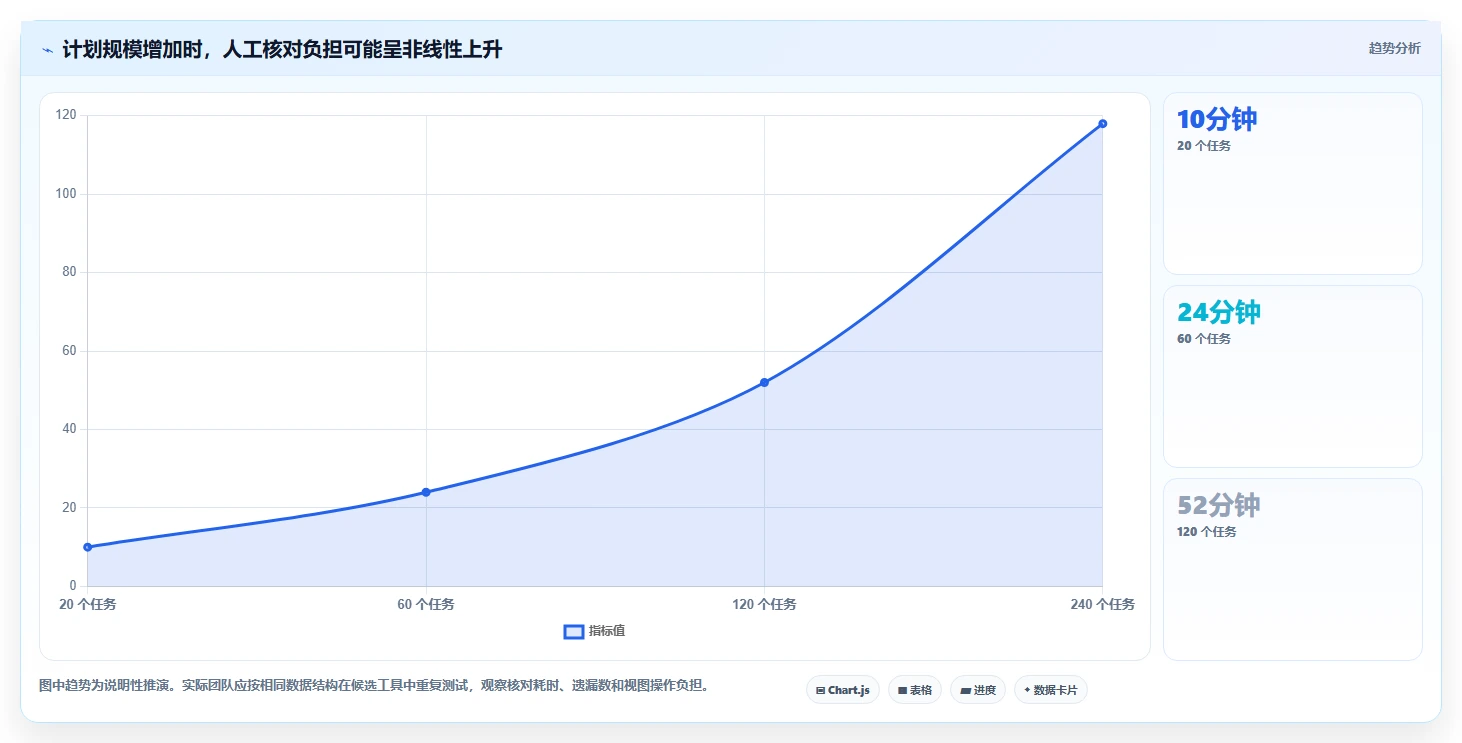Select the 数据卡片 tag chip

tap(1051, 690)
